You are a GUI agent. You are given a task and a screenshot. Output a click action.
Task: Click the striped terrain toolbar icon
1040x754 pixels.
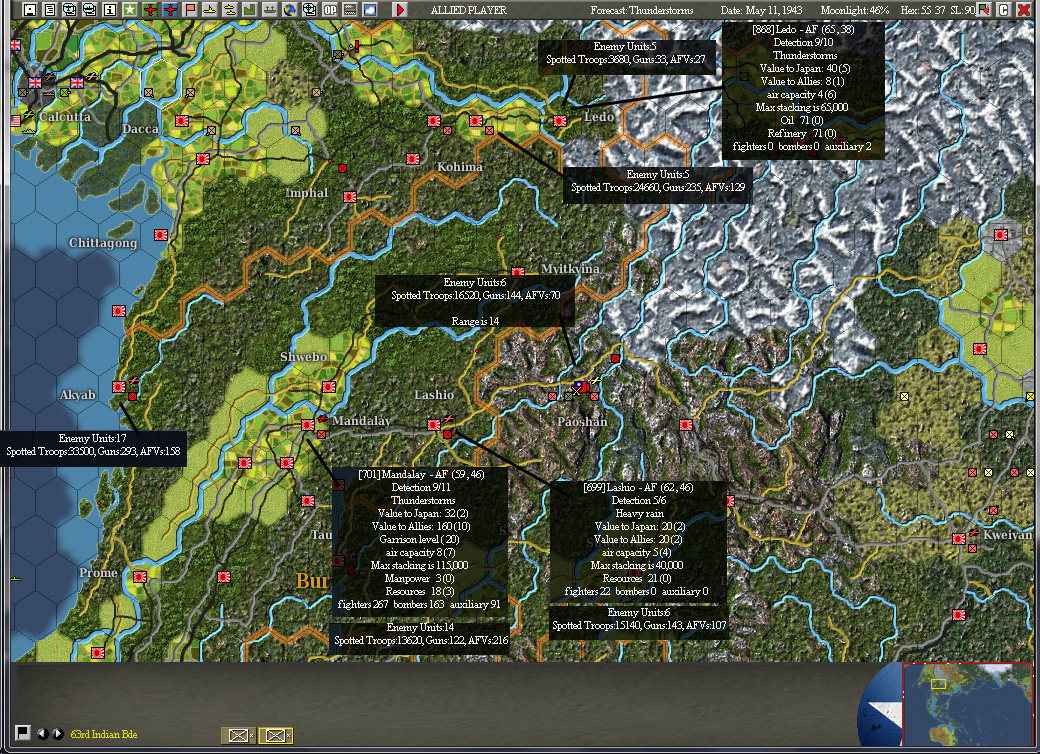[x=350, y=9]
